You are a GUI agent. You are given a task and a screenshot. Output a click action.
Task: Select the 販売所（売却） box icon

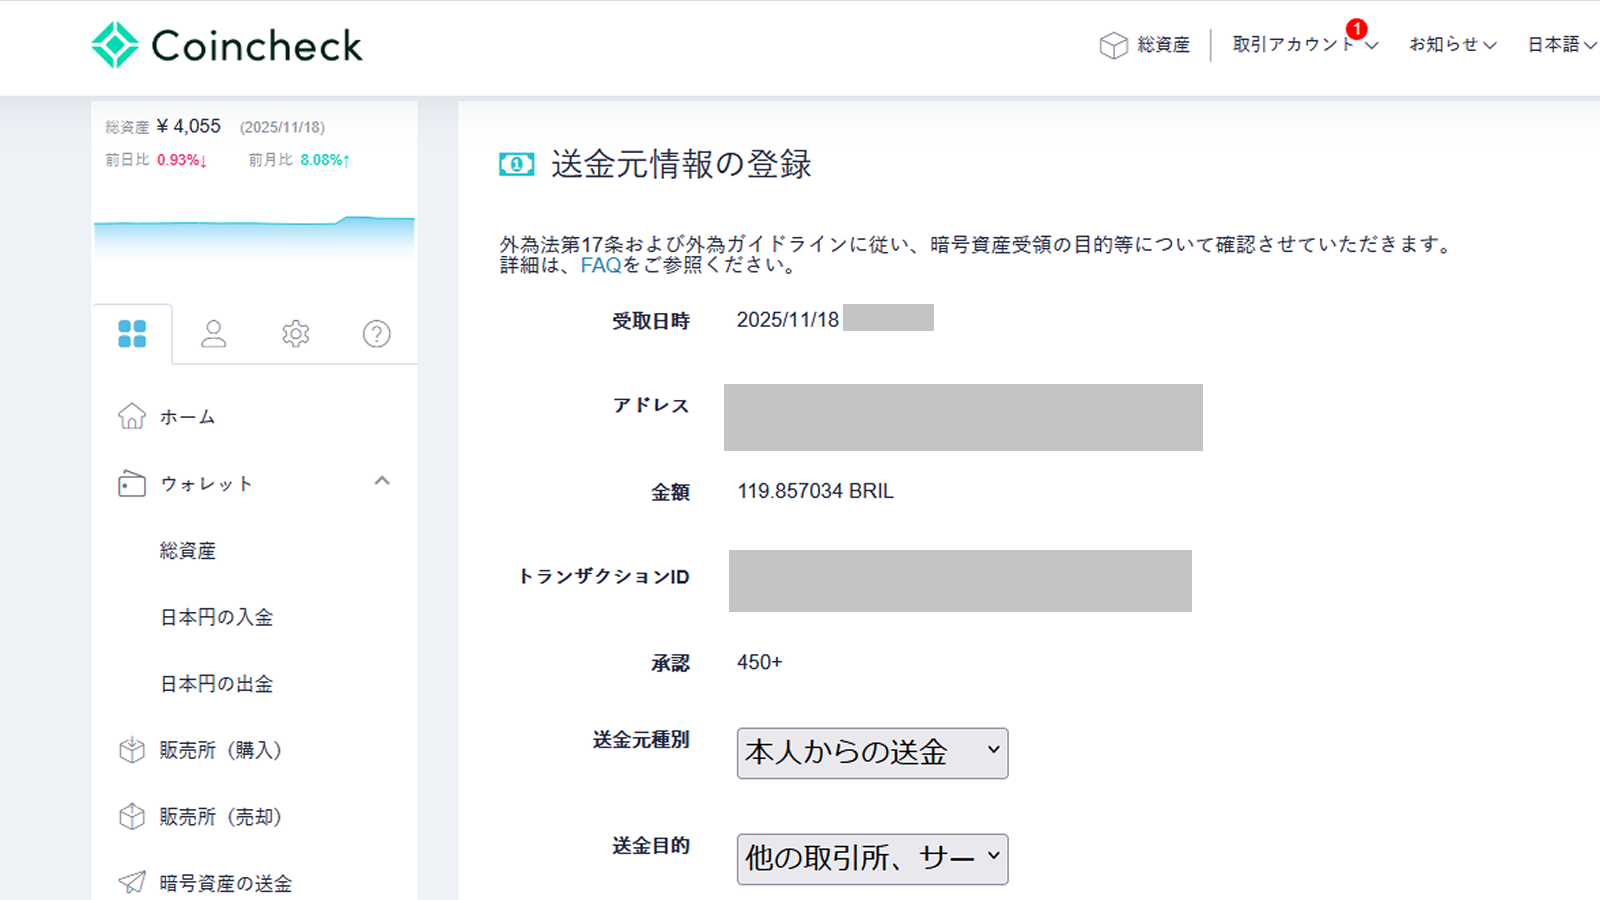[131, 816]
